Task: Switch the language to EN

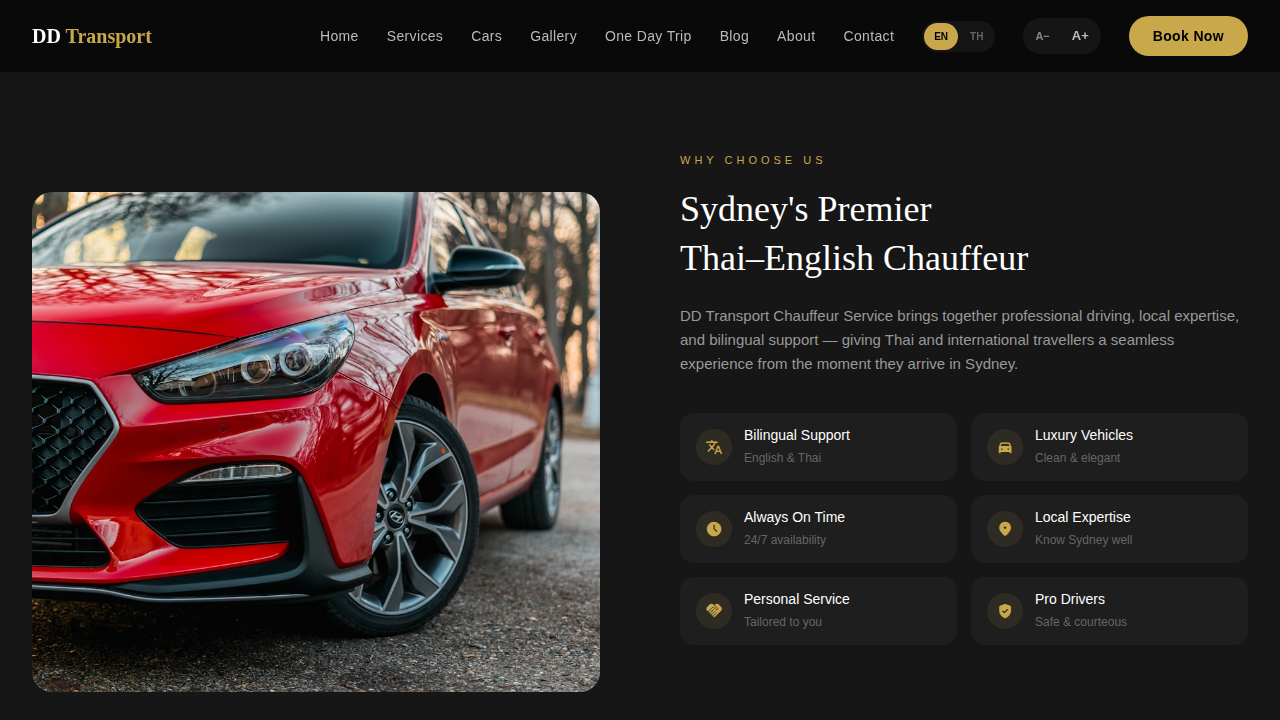Action: point(941,37)
